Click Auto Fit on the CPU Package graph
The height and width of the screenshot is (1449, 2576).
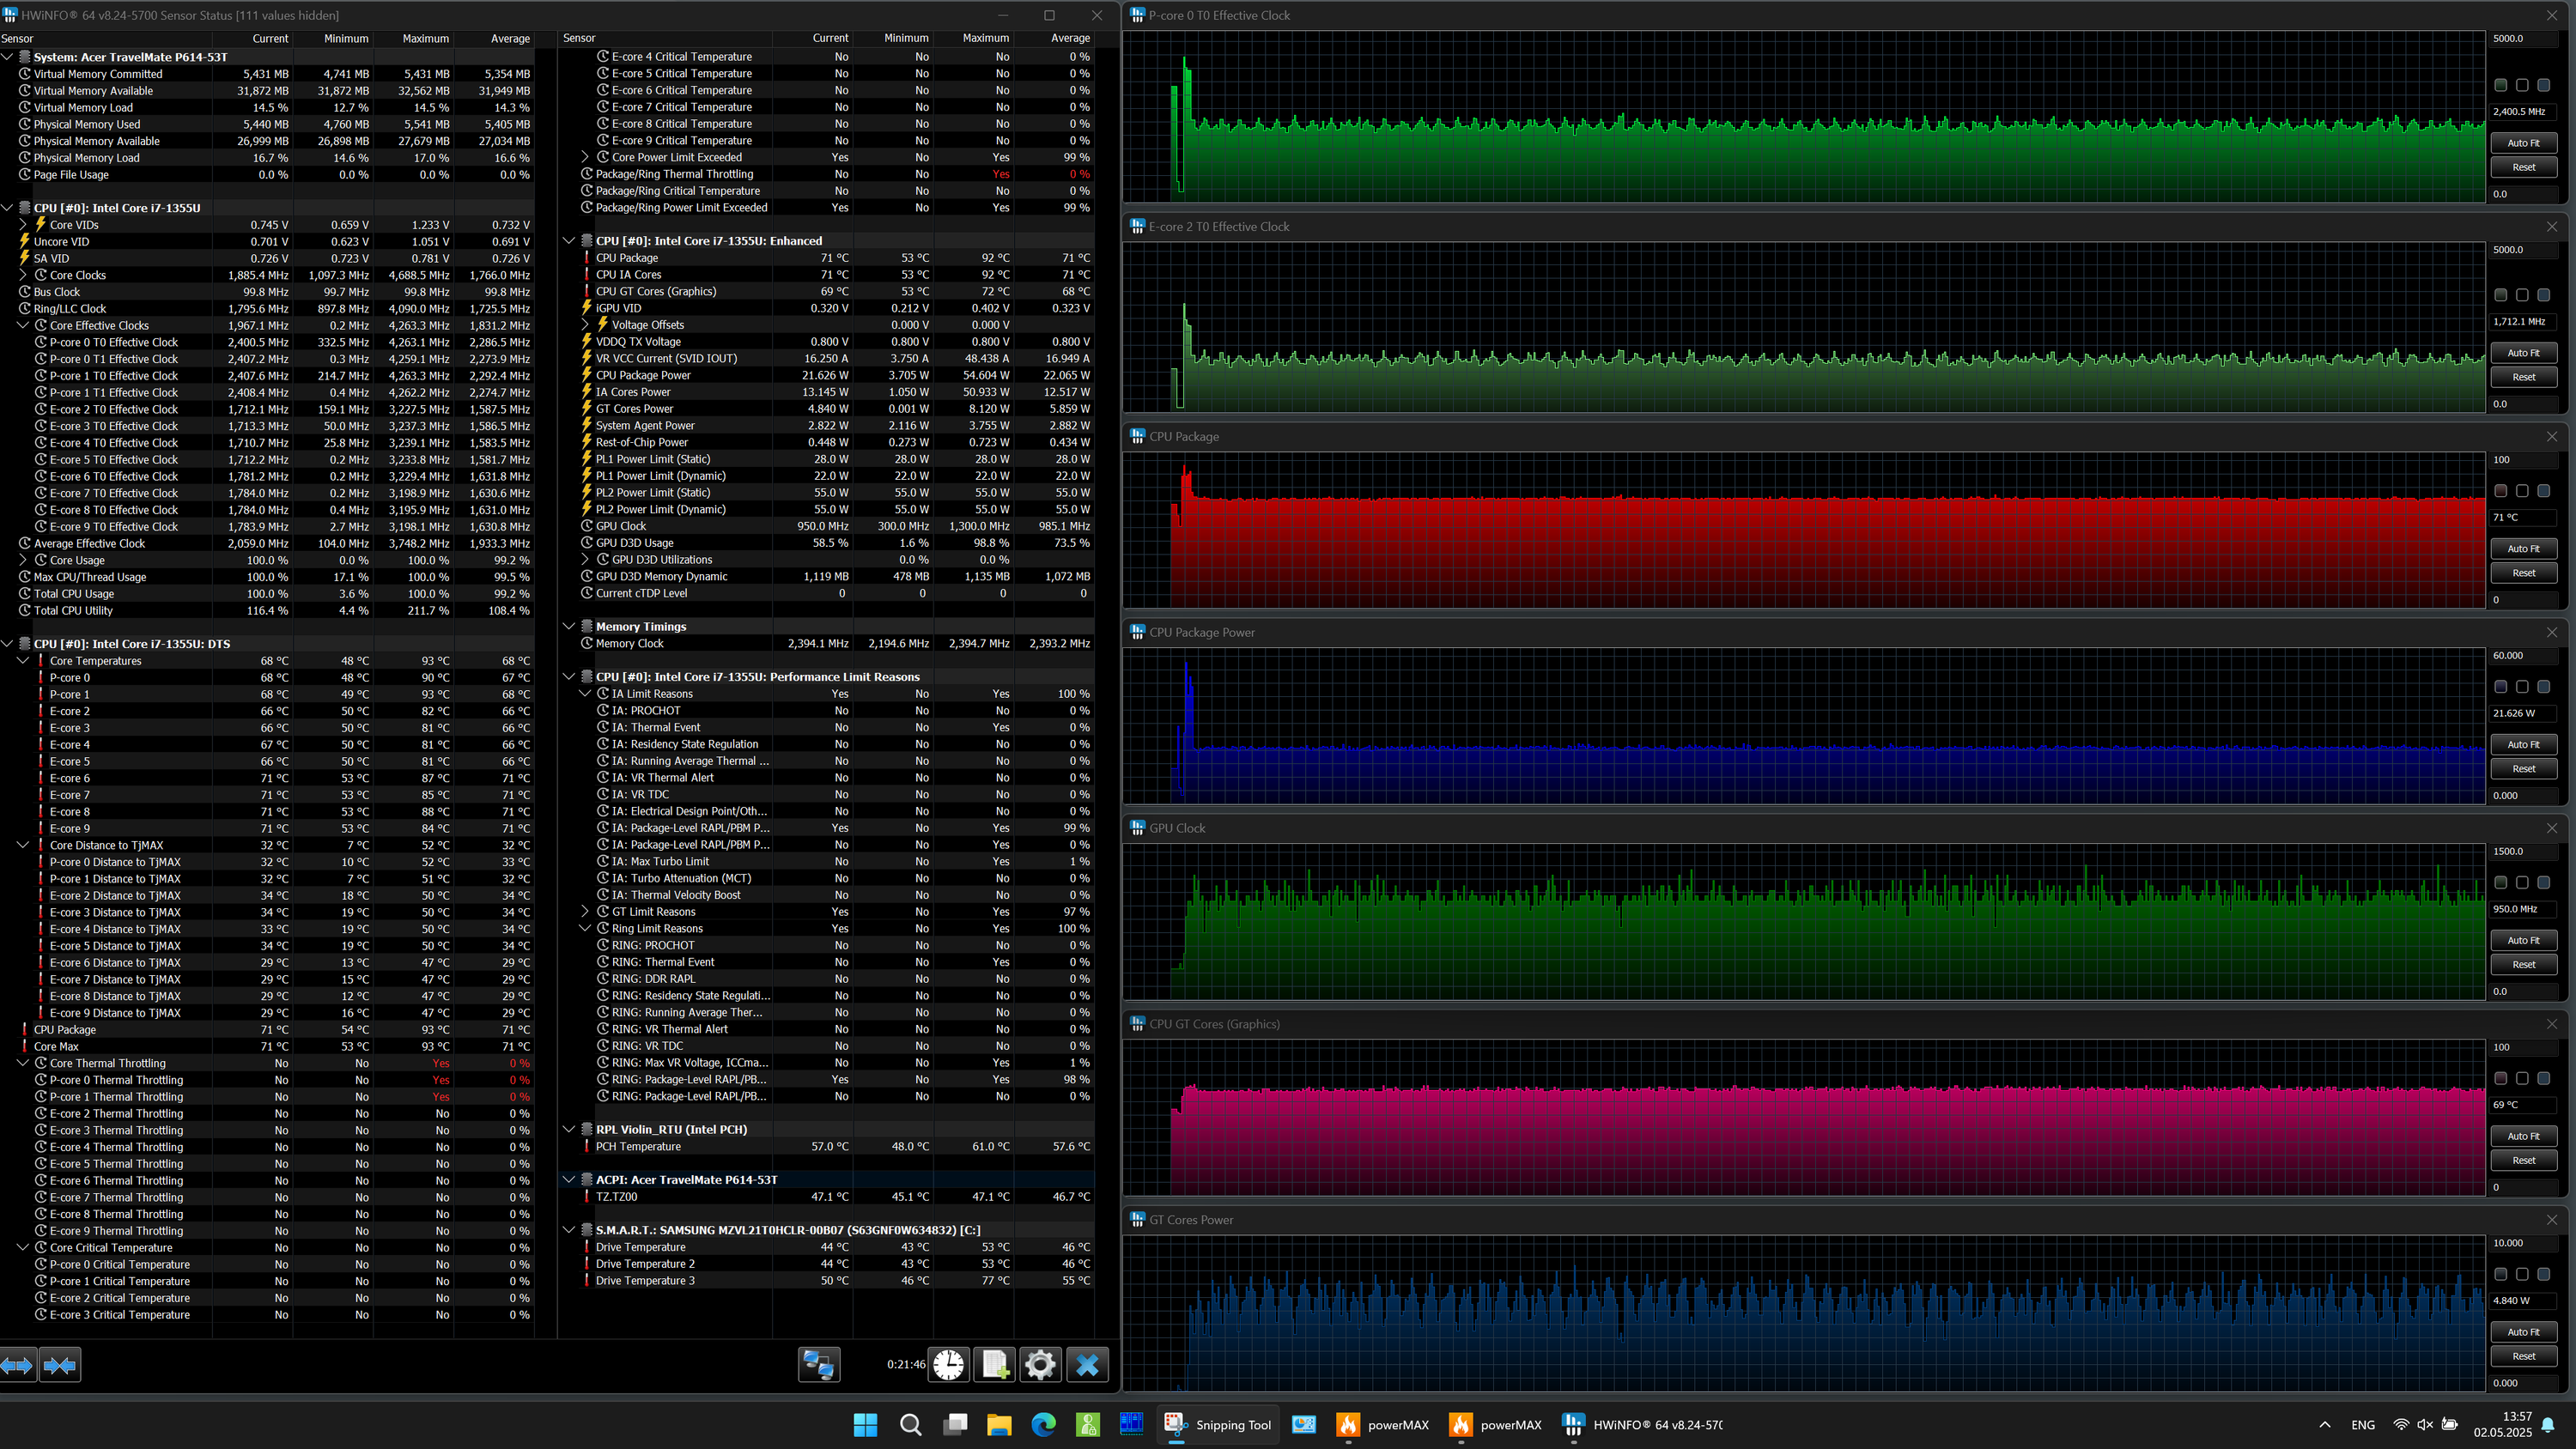[x=2523, y=548]
